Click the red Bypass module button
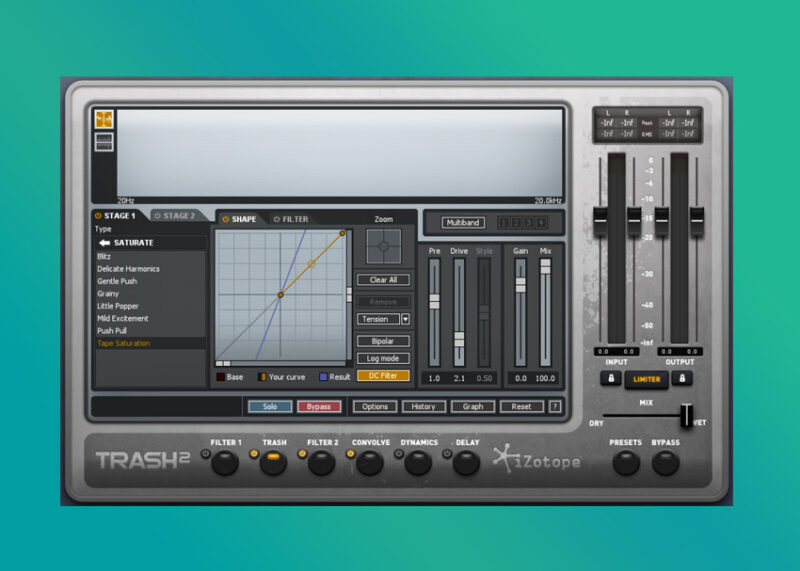 [x=319, y=407]
